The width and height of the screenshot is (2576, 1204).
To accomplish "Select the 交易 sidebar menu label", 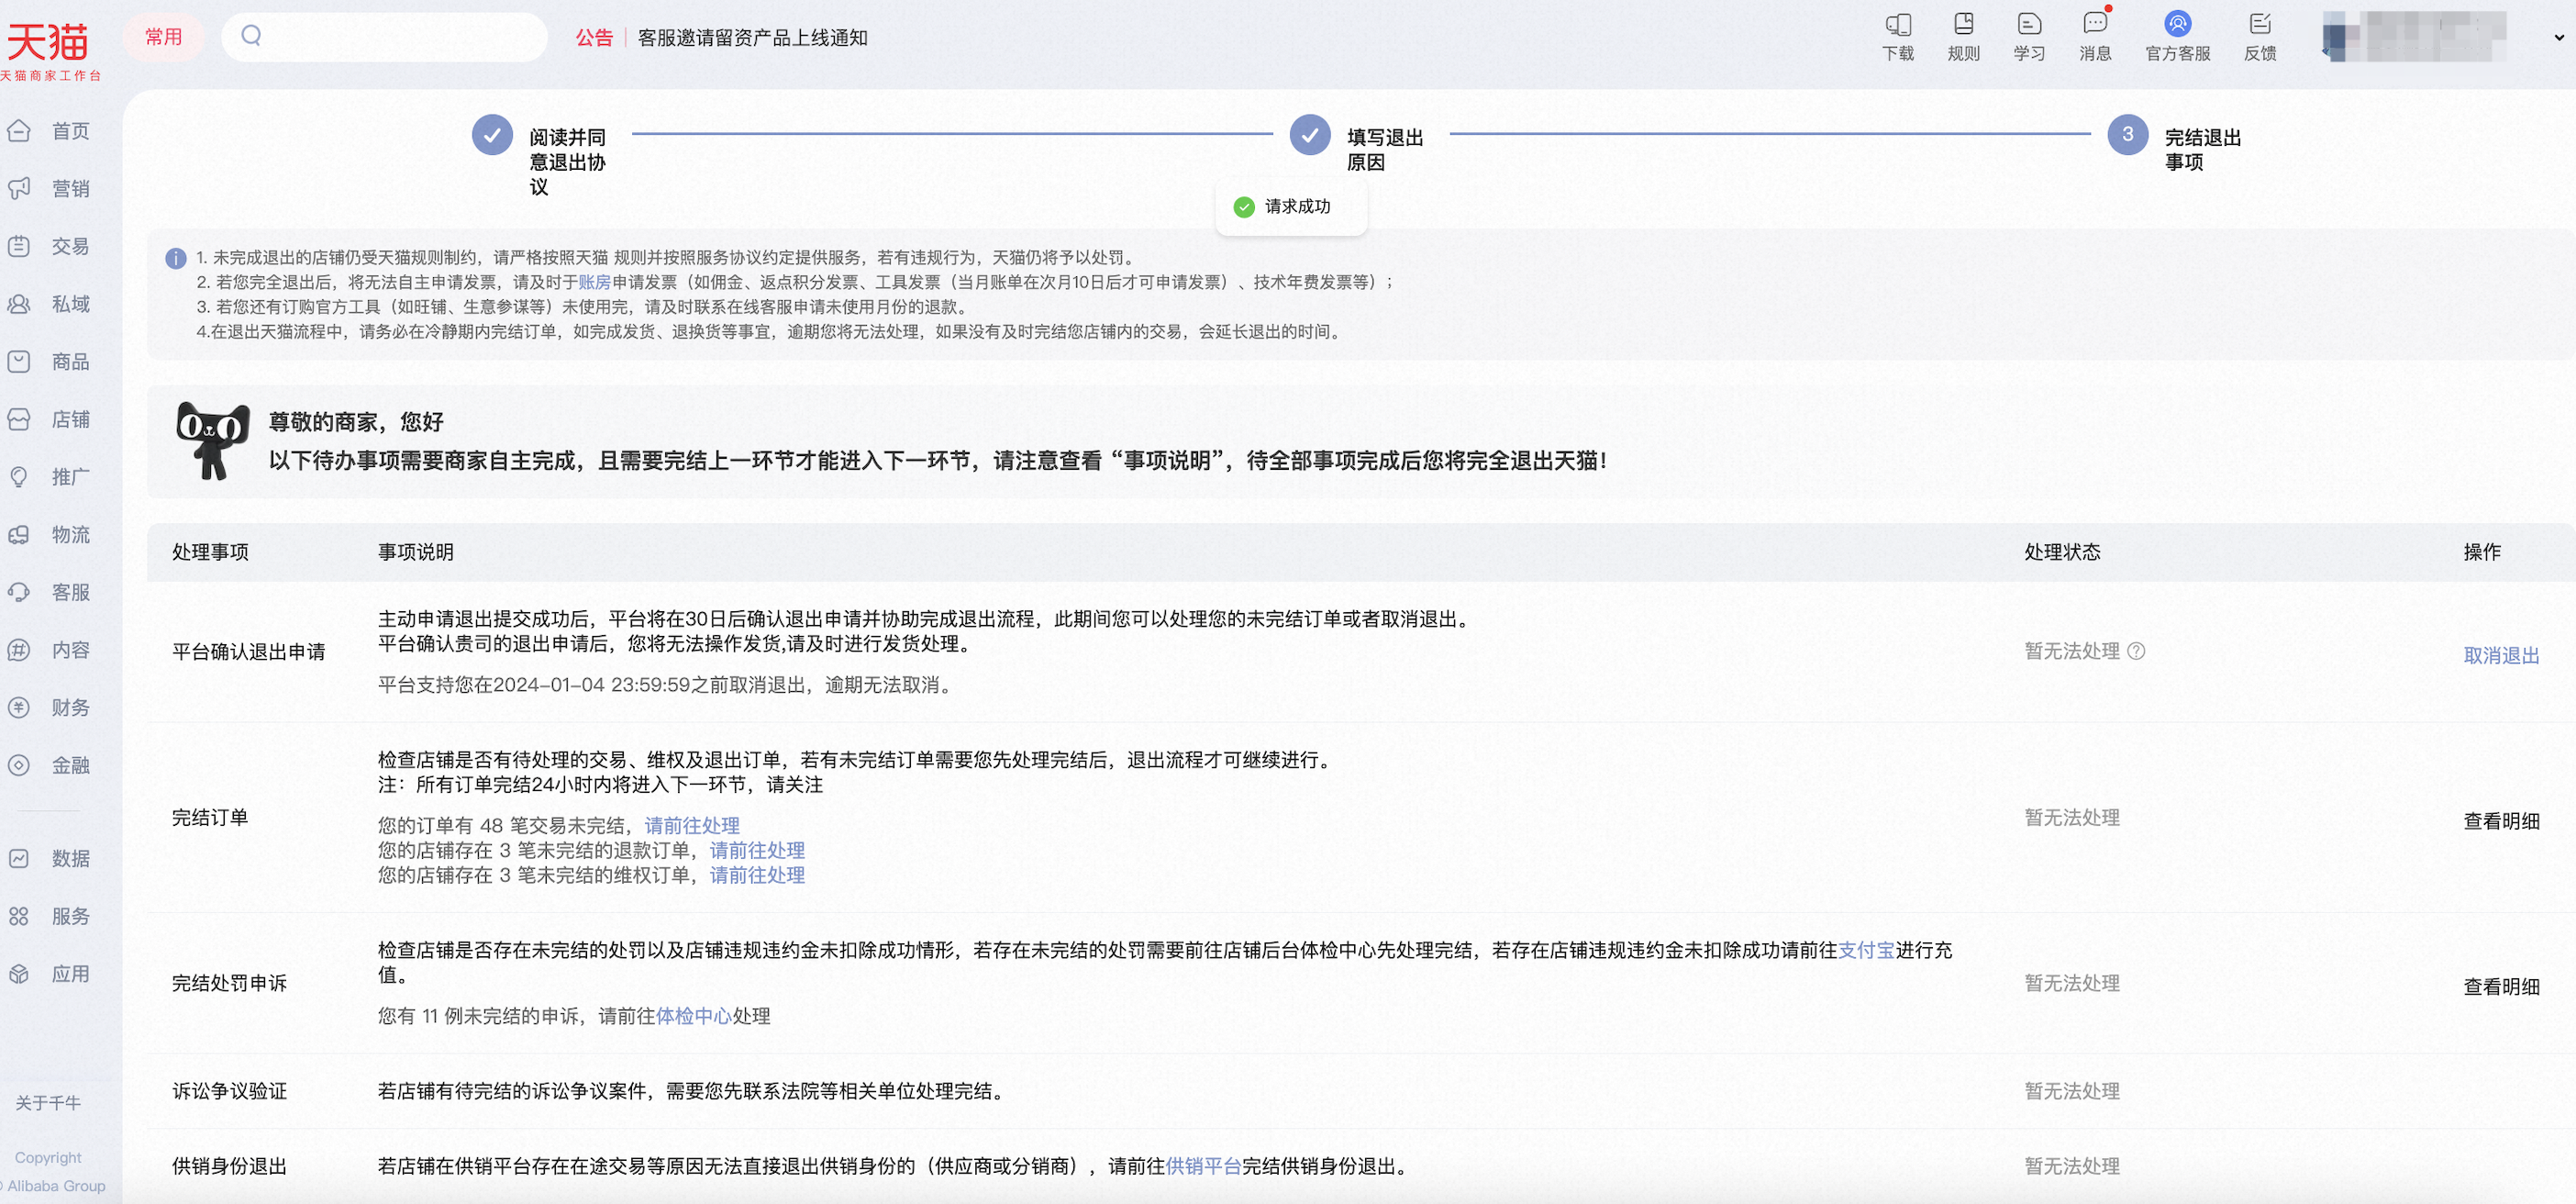I will (x=71, y=246).
